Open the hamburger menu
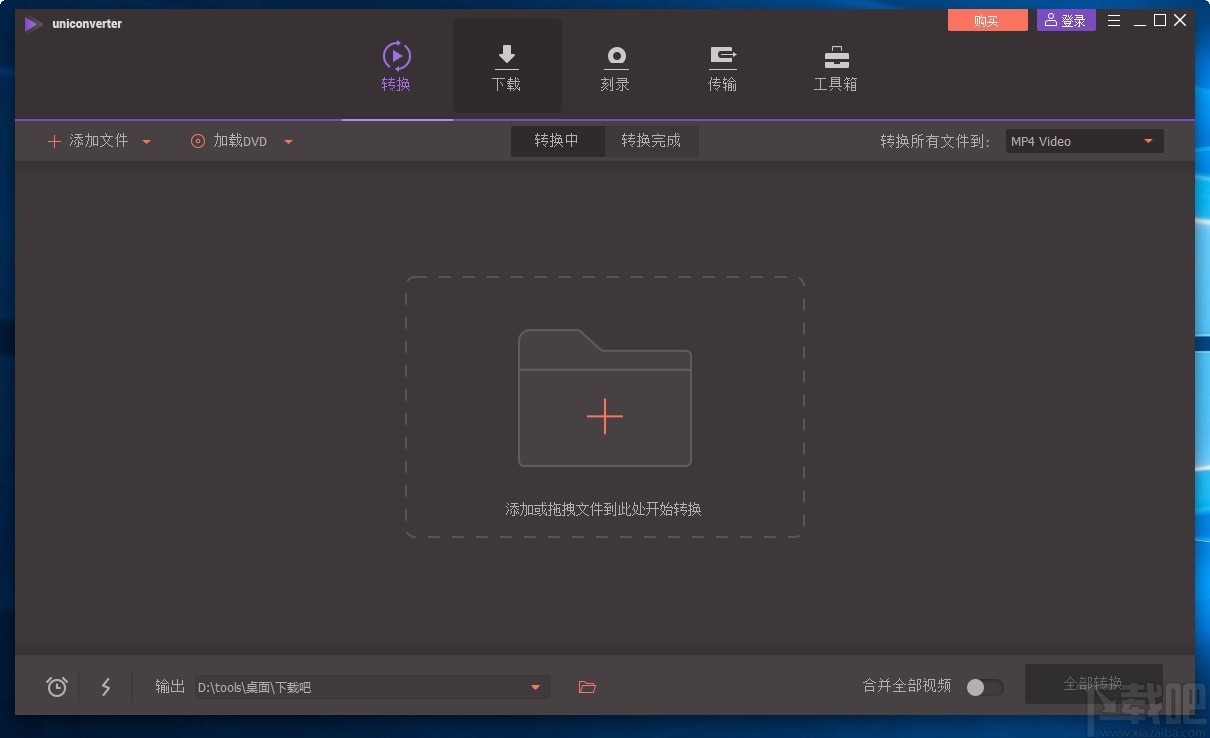The image size is (1210, 738). tap(1114, 20)
